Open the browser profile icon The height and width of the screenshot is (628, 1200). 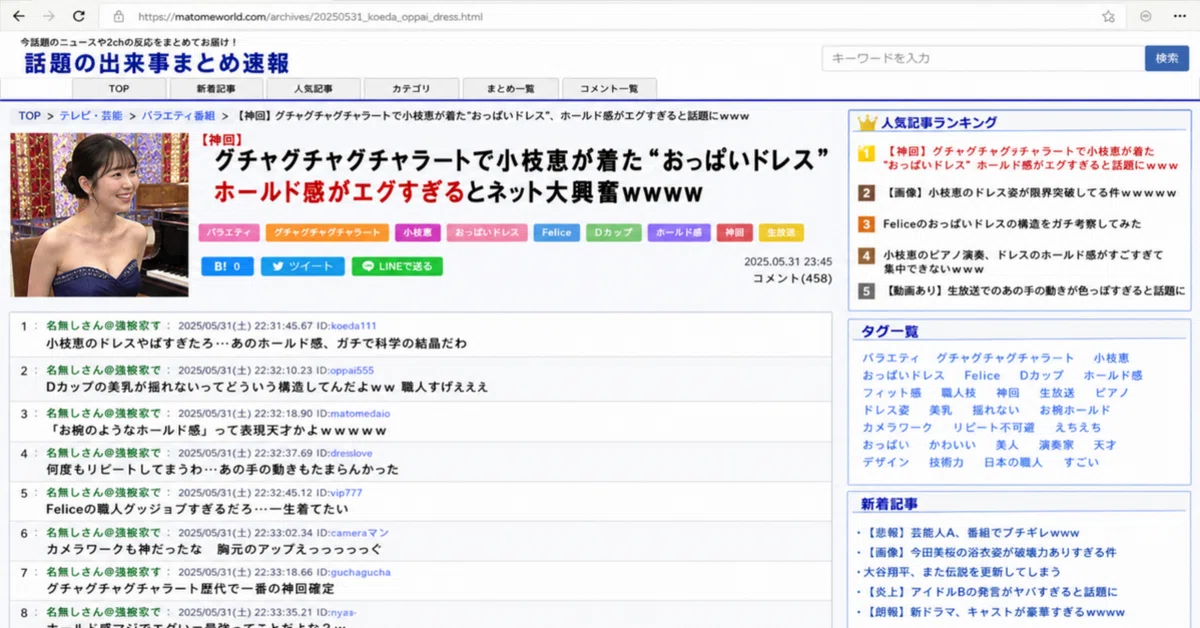(x=1146, y=17)
